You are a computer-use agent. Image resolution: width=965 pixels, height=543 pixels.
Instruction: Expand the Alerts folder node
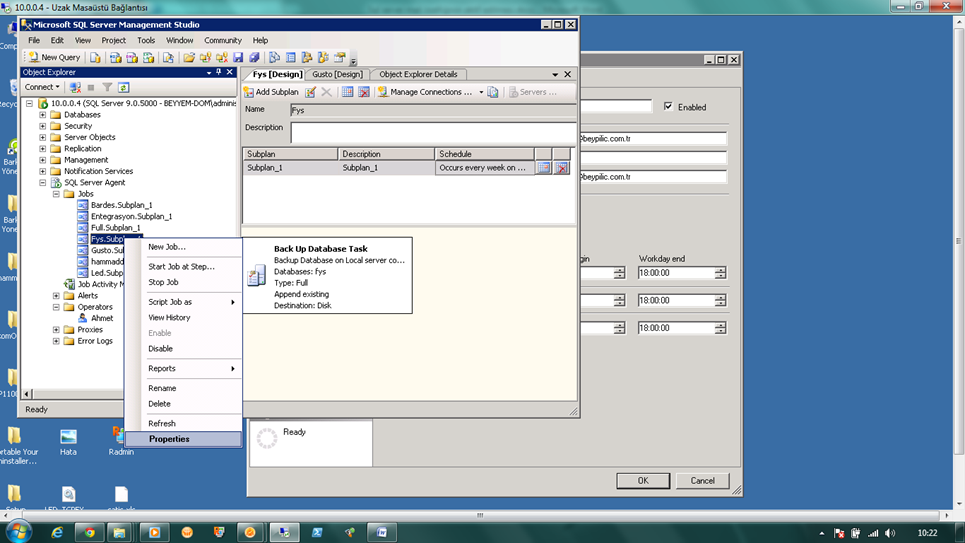tap(56, 296)
